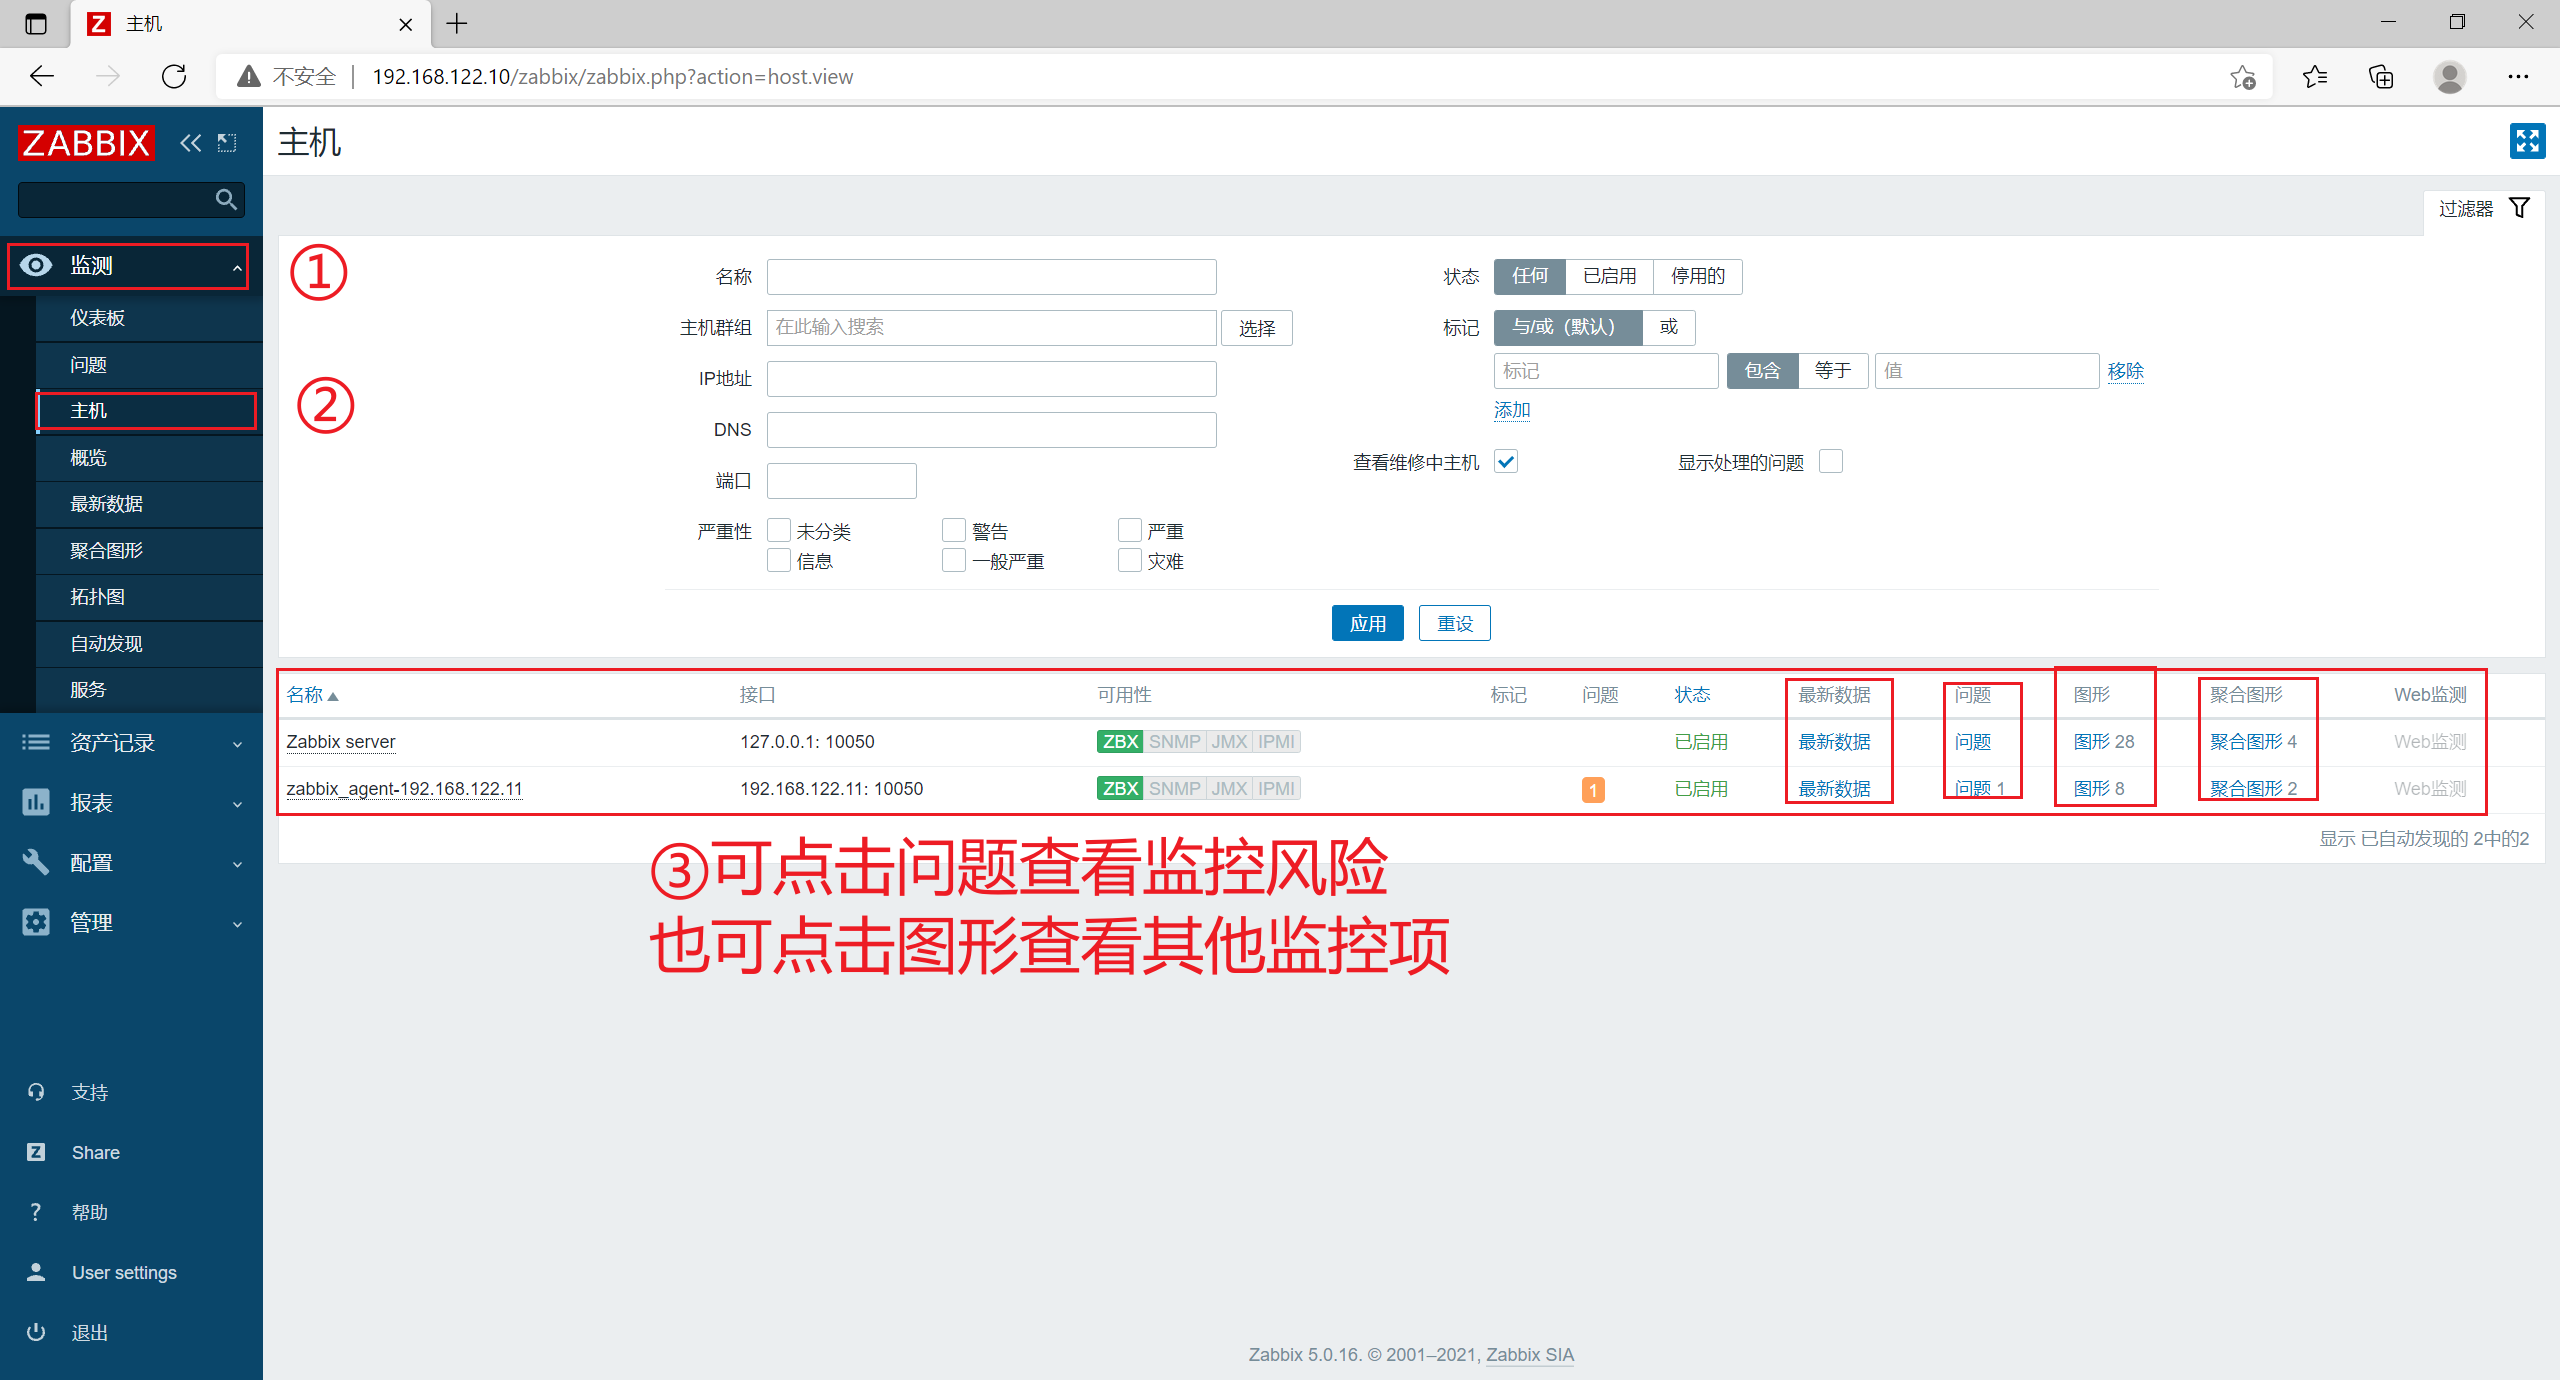Click the sidebar search magnifier icon
This screenshot has width=2560, height=1380.
(x=227, y=200)
